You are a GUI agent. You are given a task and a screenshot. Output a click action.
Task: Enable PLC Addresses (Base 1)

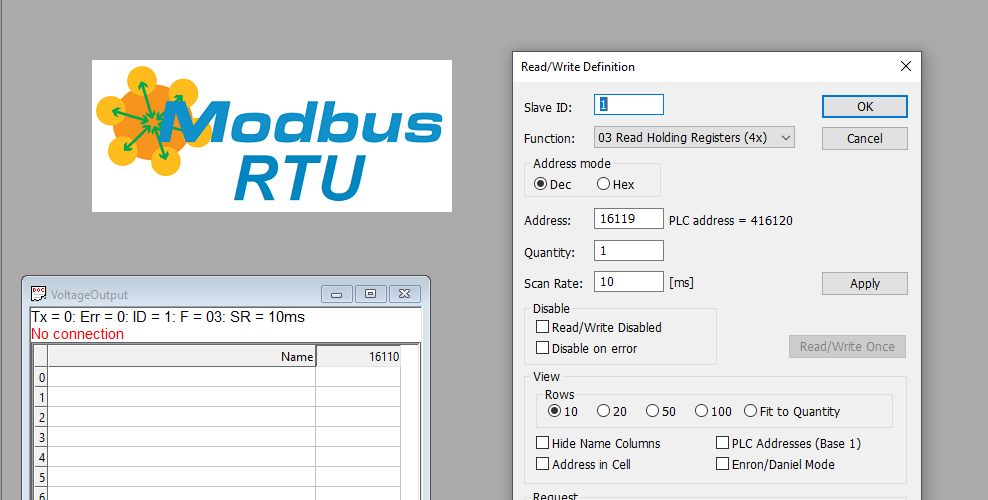(x=788, y=443)
